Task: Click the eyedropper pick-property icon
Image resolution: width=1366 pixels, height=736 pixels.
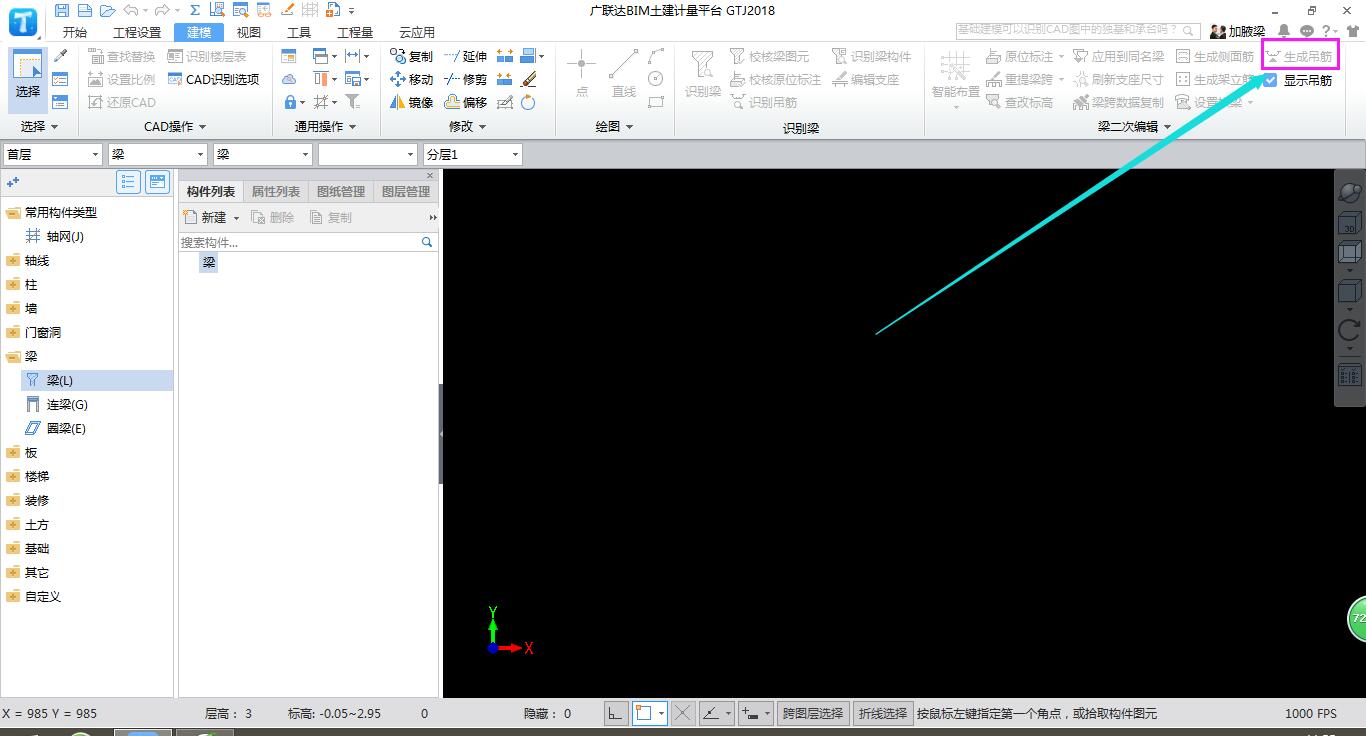Action: click(x=60, y=56)
